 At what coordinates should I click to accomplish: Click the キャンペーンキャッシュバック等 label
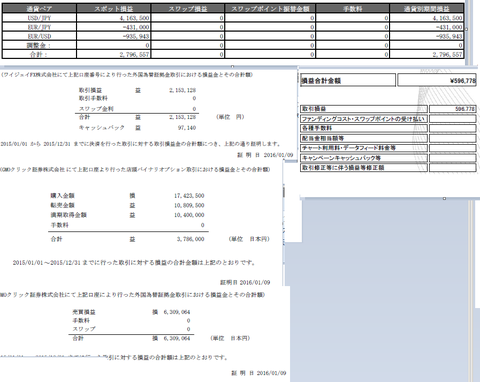(x=364, y=158)
